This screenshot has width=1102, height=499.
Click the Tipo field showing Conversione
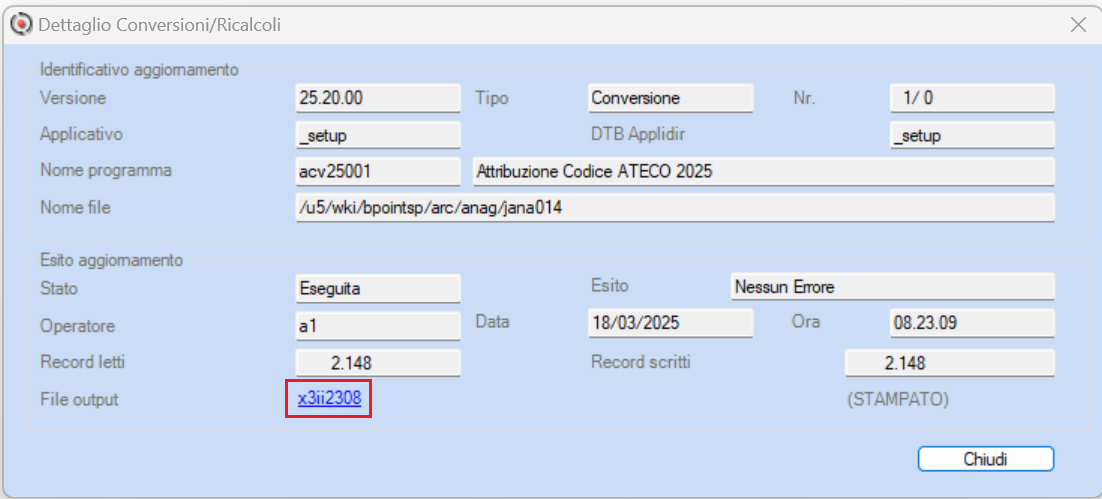click(670, 98)
